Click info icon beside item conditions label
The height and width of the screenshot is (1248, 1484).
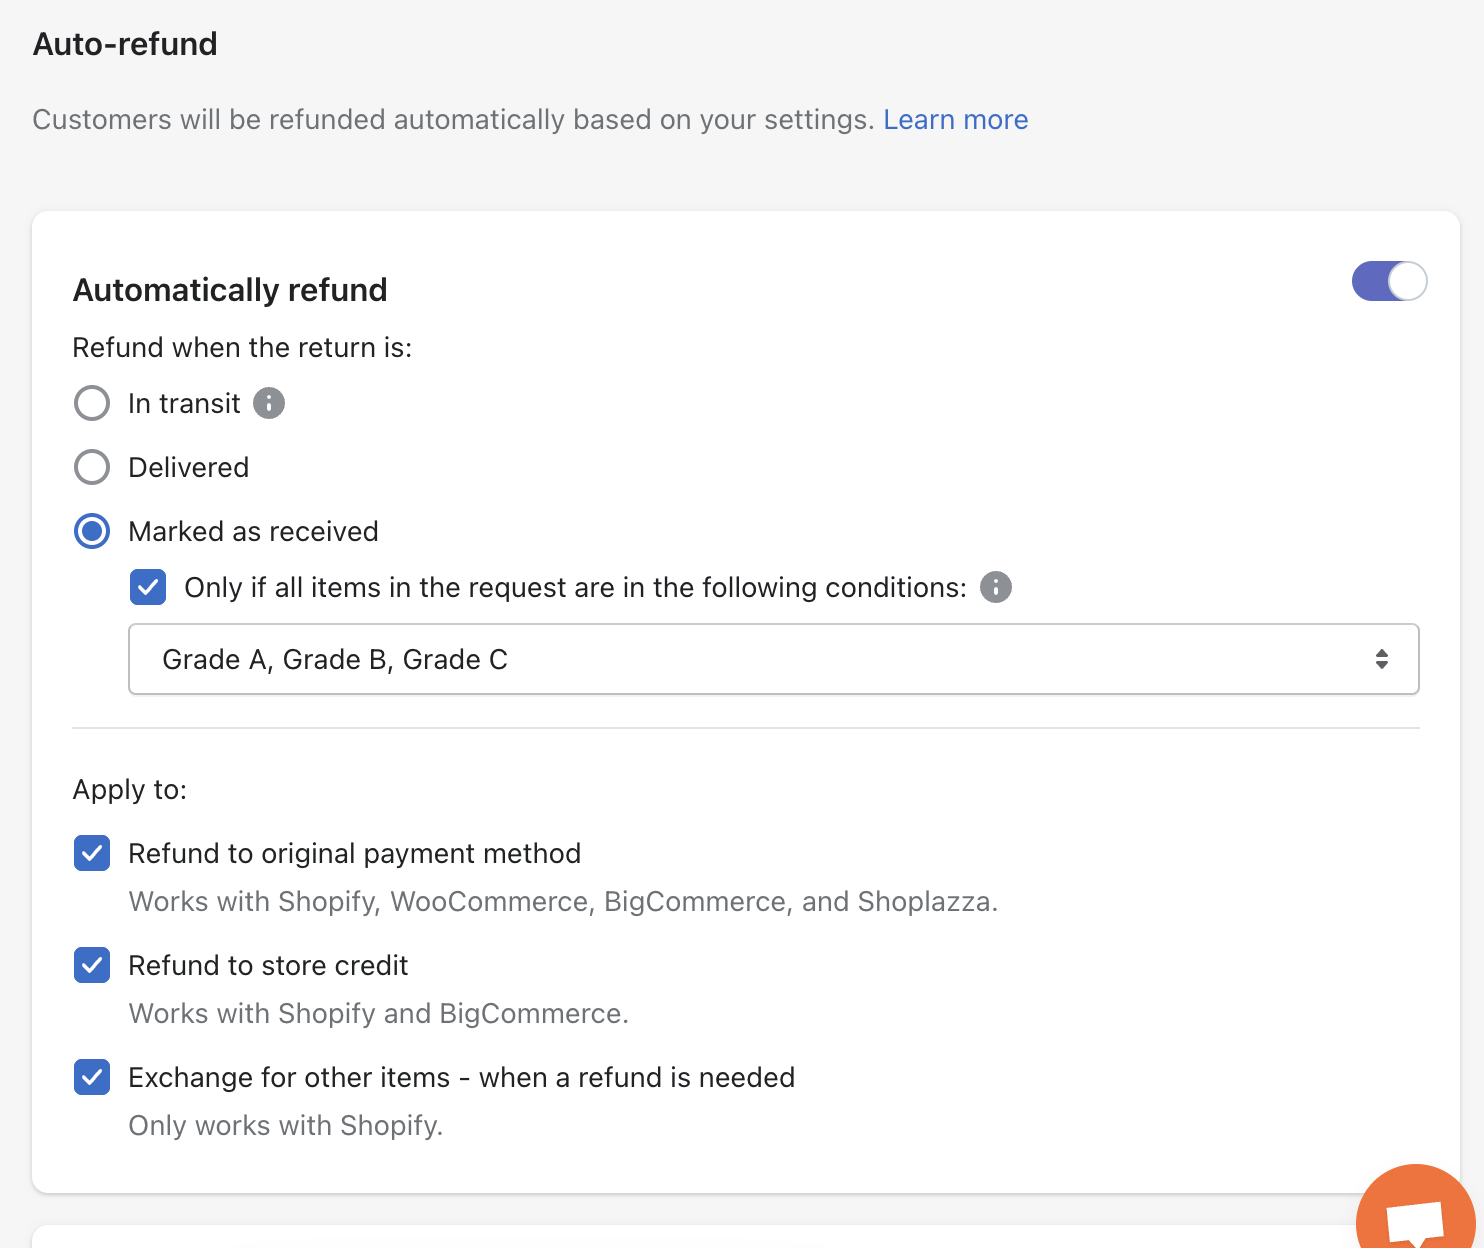pos(995,587)
